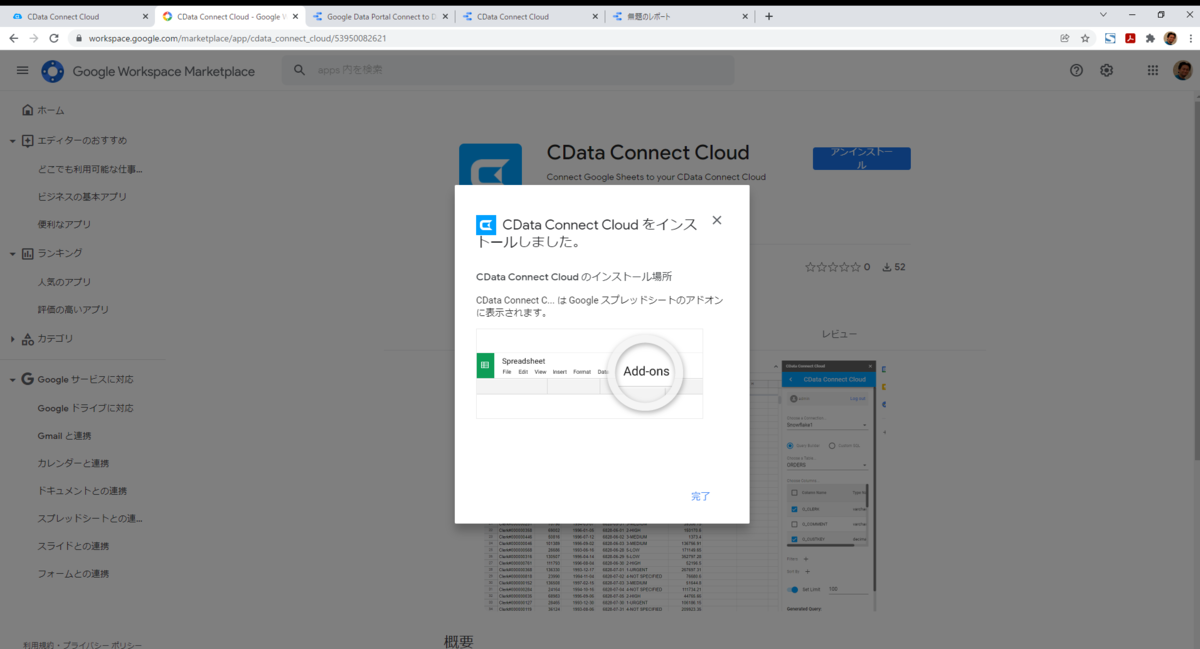Viewport: 1200px width, 649px height.
Task: Open the Adobe Acrobat extension
Action: [1130, 38]
